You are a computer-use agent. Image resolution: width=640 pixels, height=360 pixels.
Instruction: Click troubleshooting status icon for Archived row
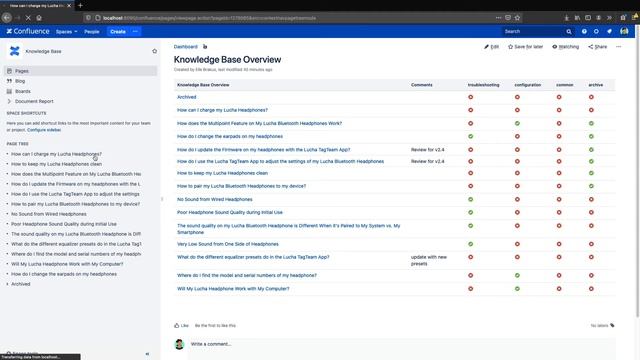pyautogui.click(x=471, y=97)
